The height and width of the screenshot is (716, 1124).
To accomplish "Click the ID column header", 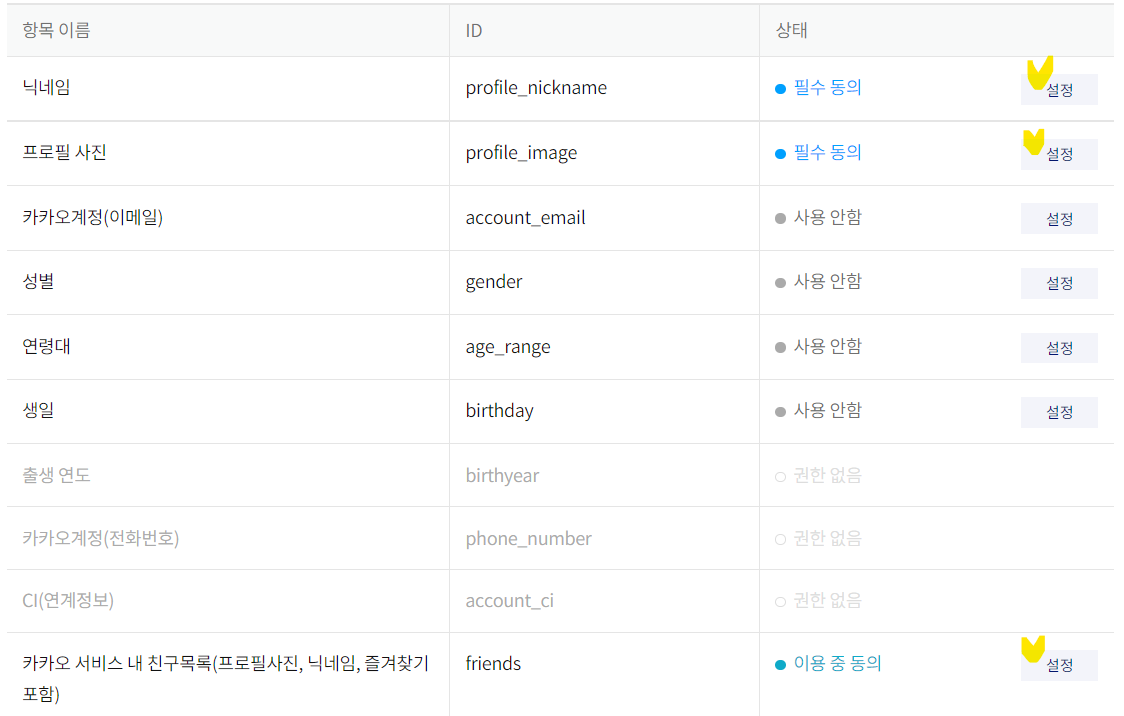I will [473, 30].
